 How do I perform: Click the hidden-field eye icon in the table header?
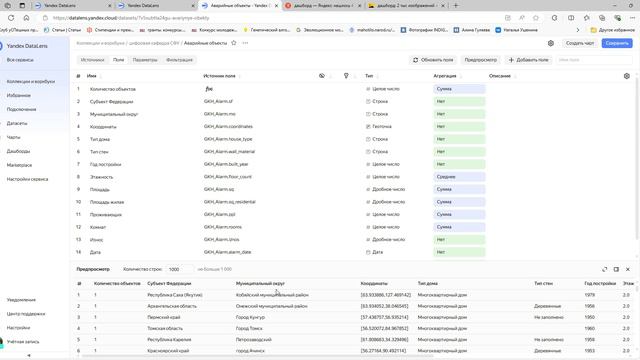(322, 76)
